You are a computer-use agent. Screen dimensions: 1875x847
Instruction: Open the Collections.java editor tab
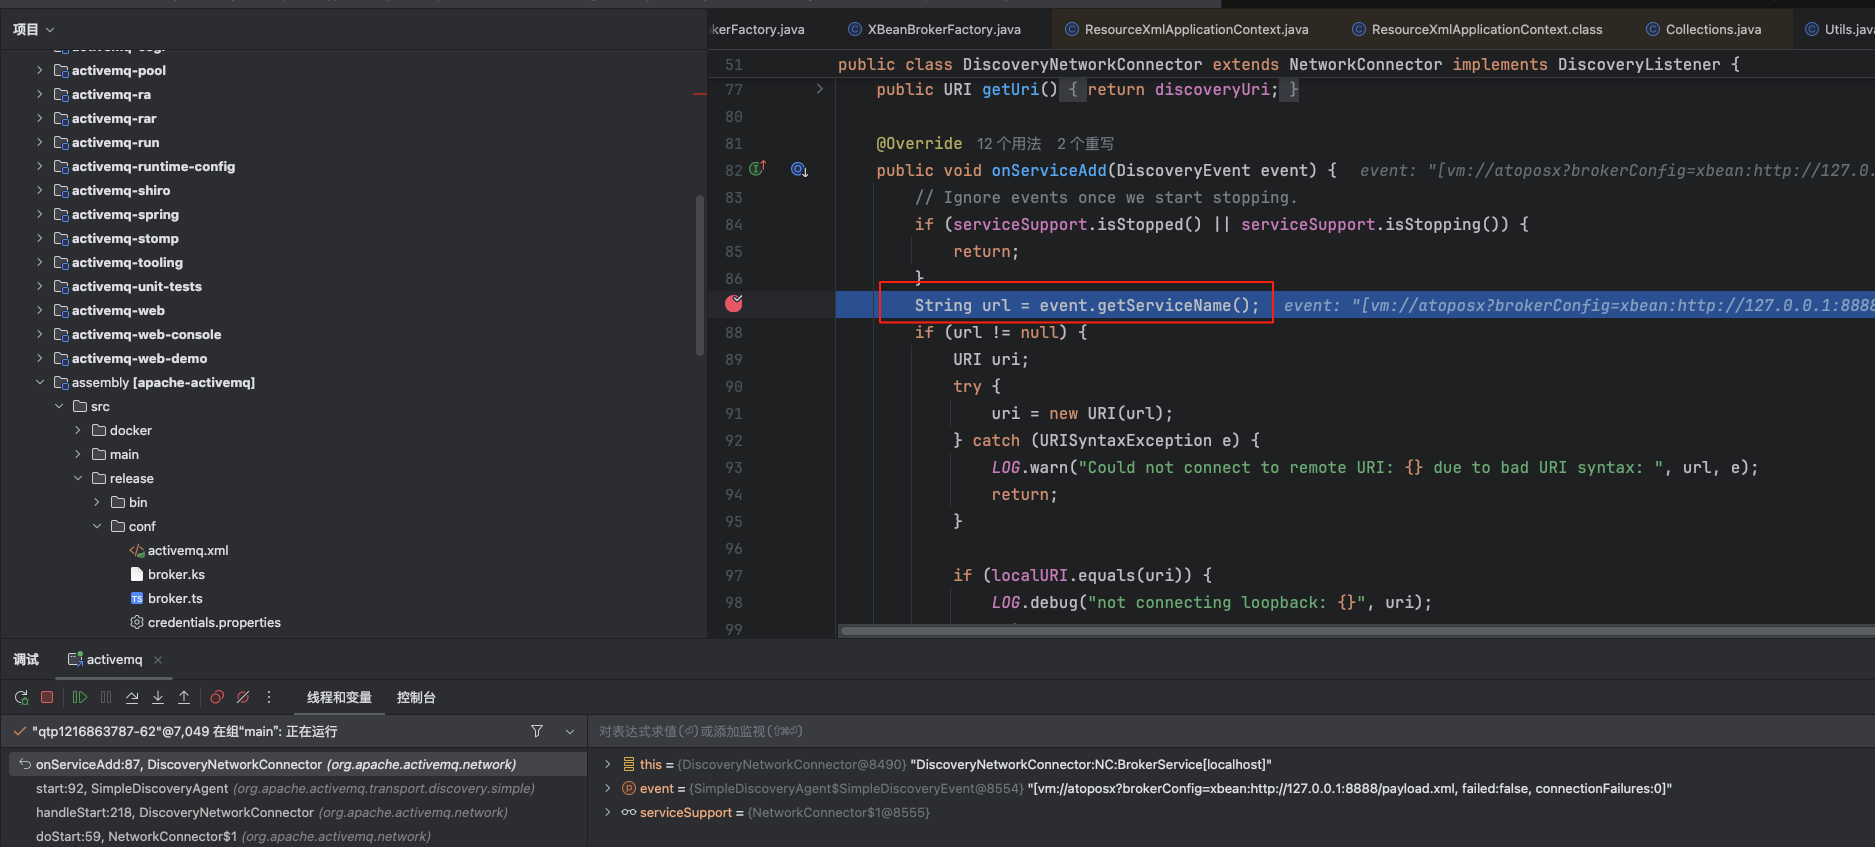click(1712, 29)
